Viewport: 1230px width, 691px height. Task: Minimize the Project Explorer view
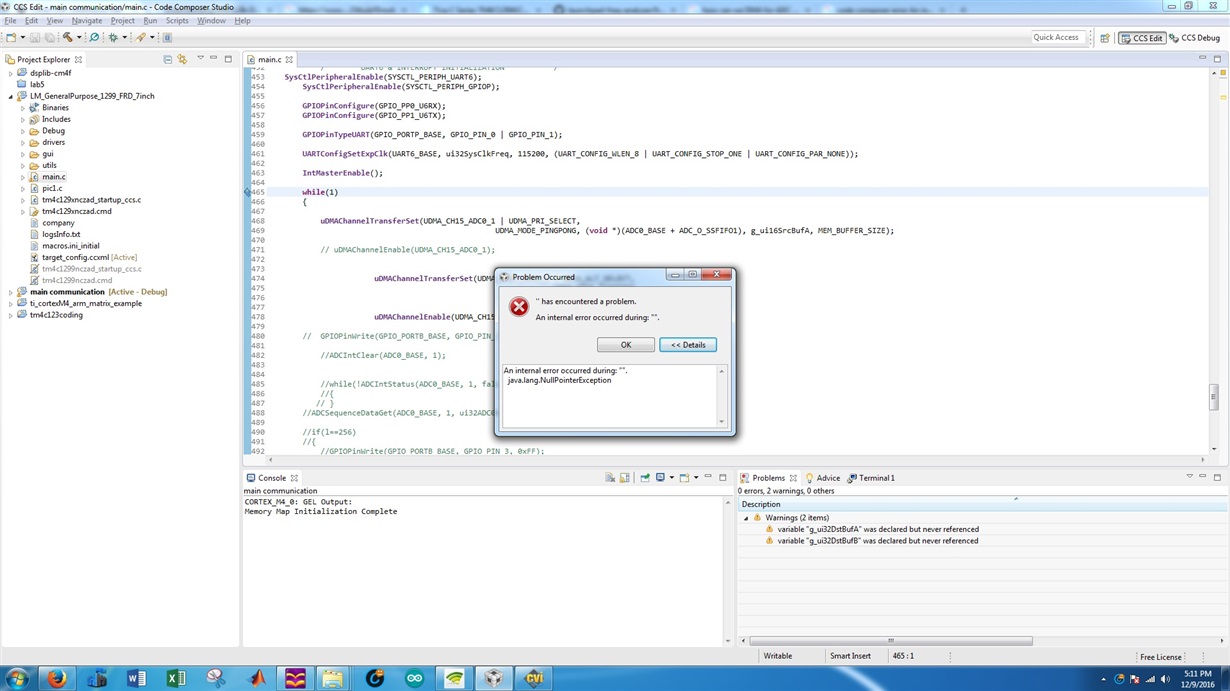pyautogui.click(x=213, y=59)
